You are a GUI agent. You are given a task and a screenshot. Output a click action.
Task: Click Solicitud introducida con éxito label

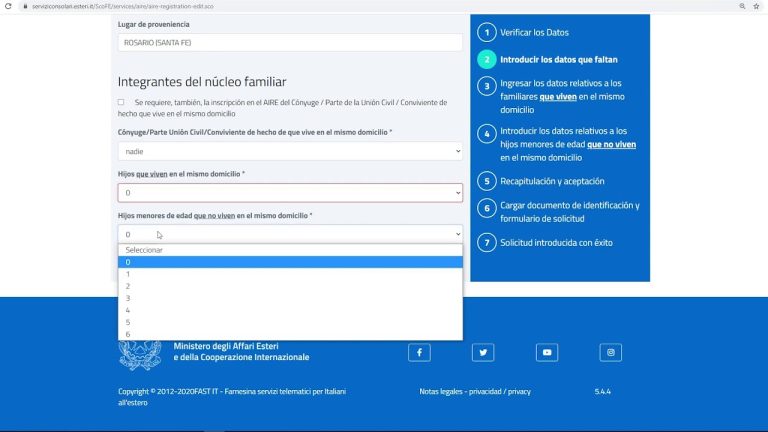[556, 242]
